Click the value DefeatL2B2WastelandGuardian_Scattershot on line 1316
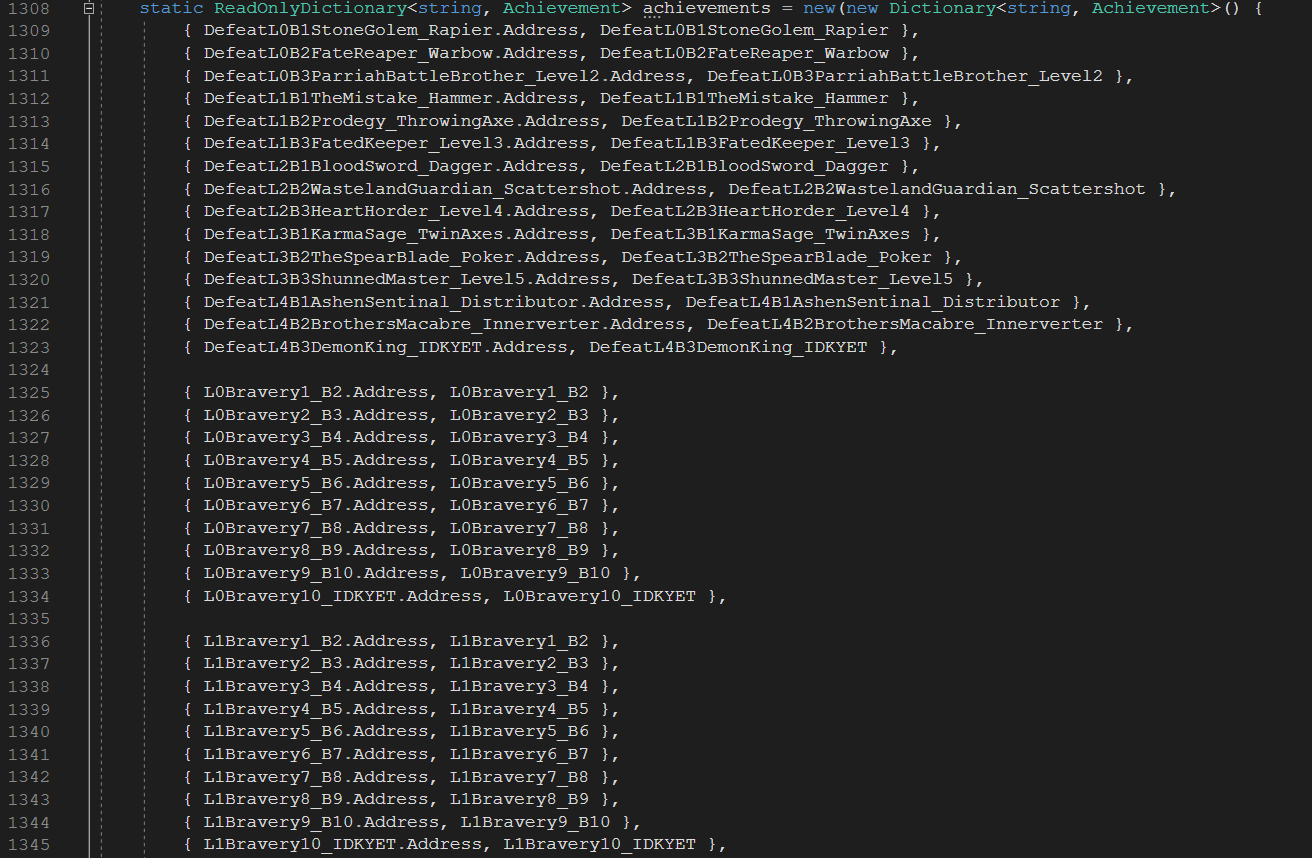 click(937, 189)
